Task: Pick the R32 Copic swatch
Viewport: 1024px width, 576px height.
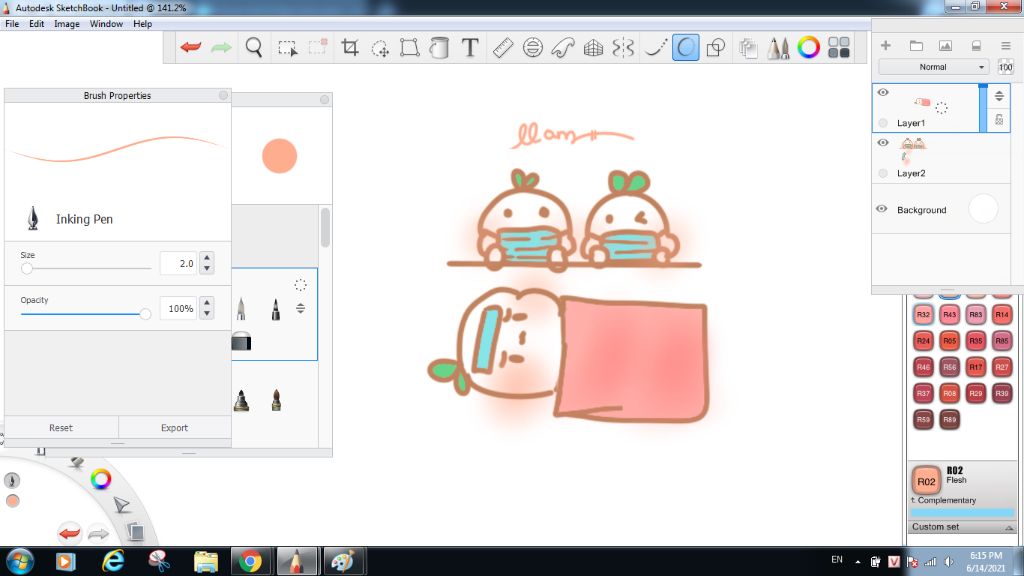Action: (923, 314)
